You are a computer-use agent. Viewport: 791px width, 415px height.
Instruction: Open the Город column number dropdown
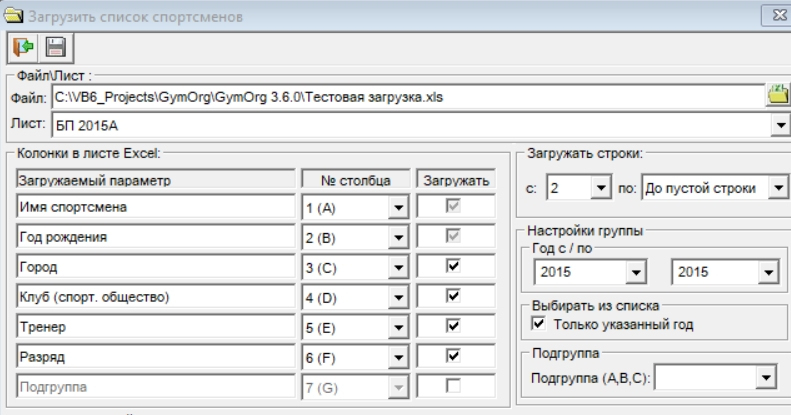coord(398,267)
